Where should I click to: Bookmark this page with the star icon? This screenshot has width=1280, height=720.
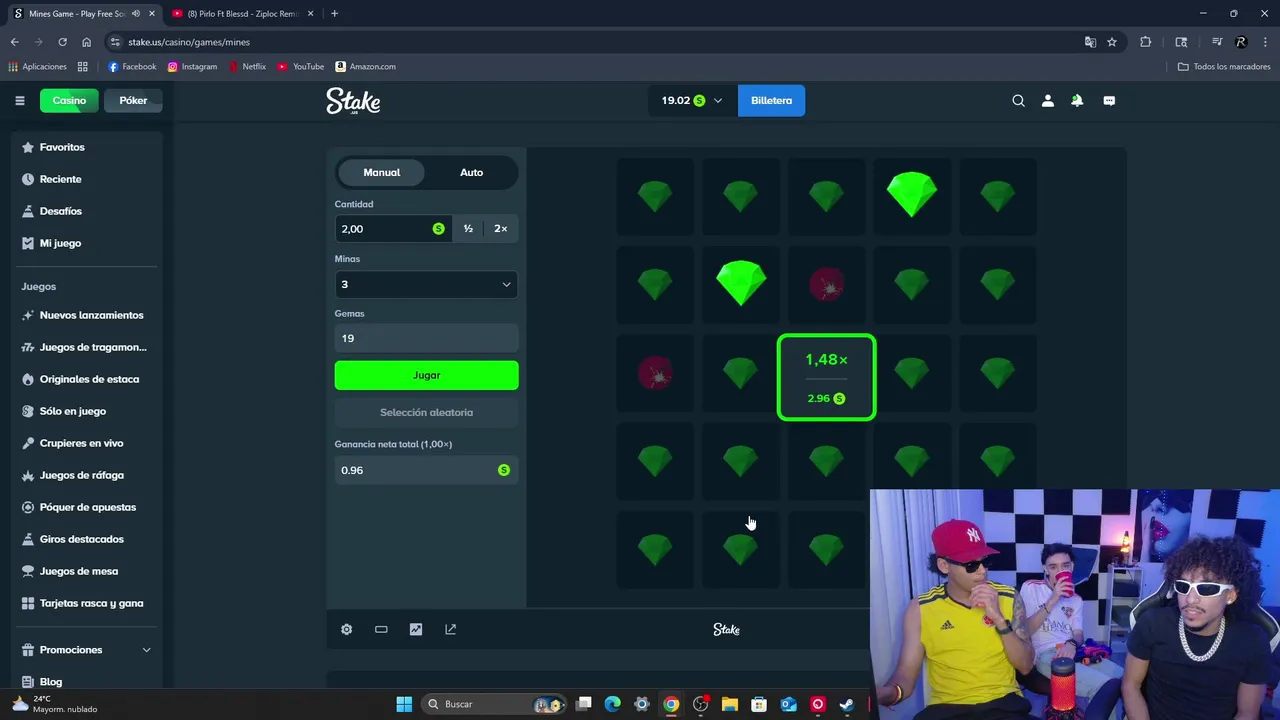tap(1112, 42)
